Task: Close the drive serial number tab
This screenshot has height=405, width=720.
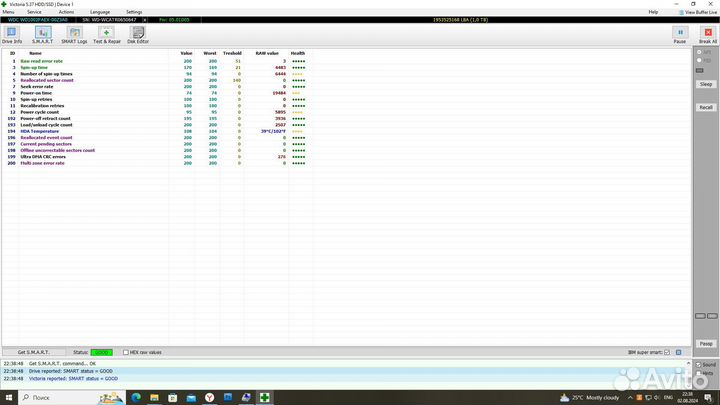Action: point(145,20)
